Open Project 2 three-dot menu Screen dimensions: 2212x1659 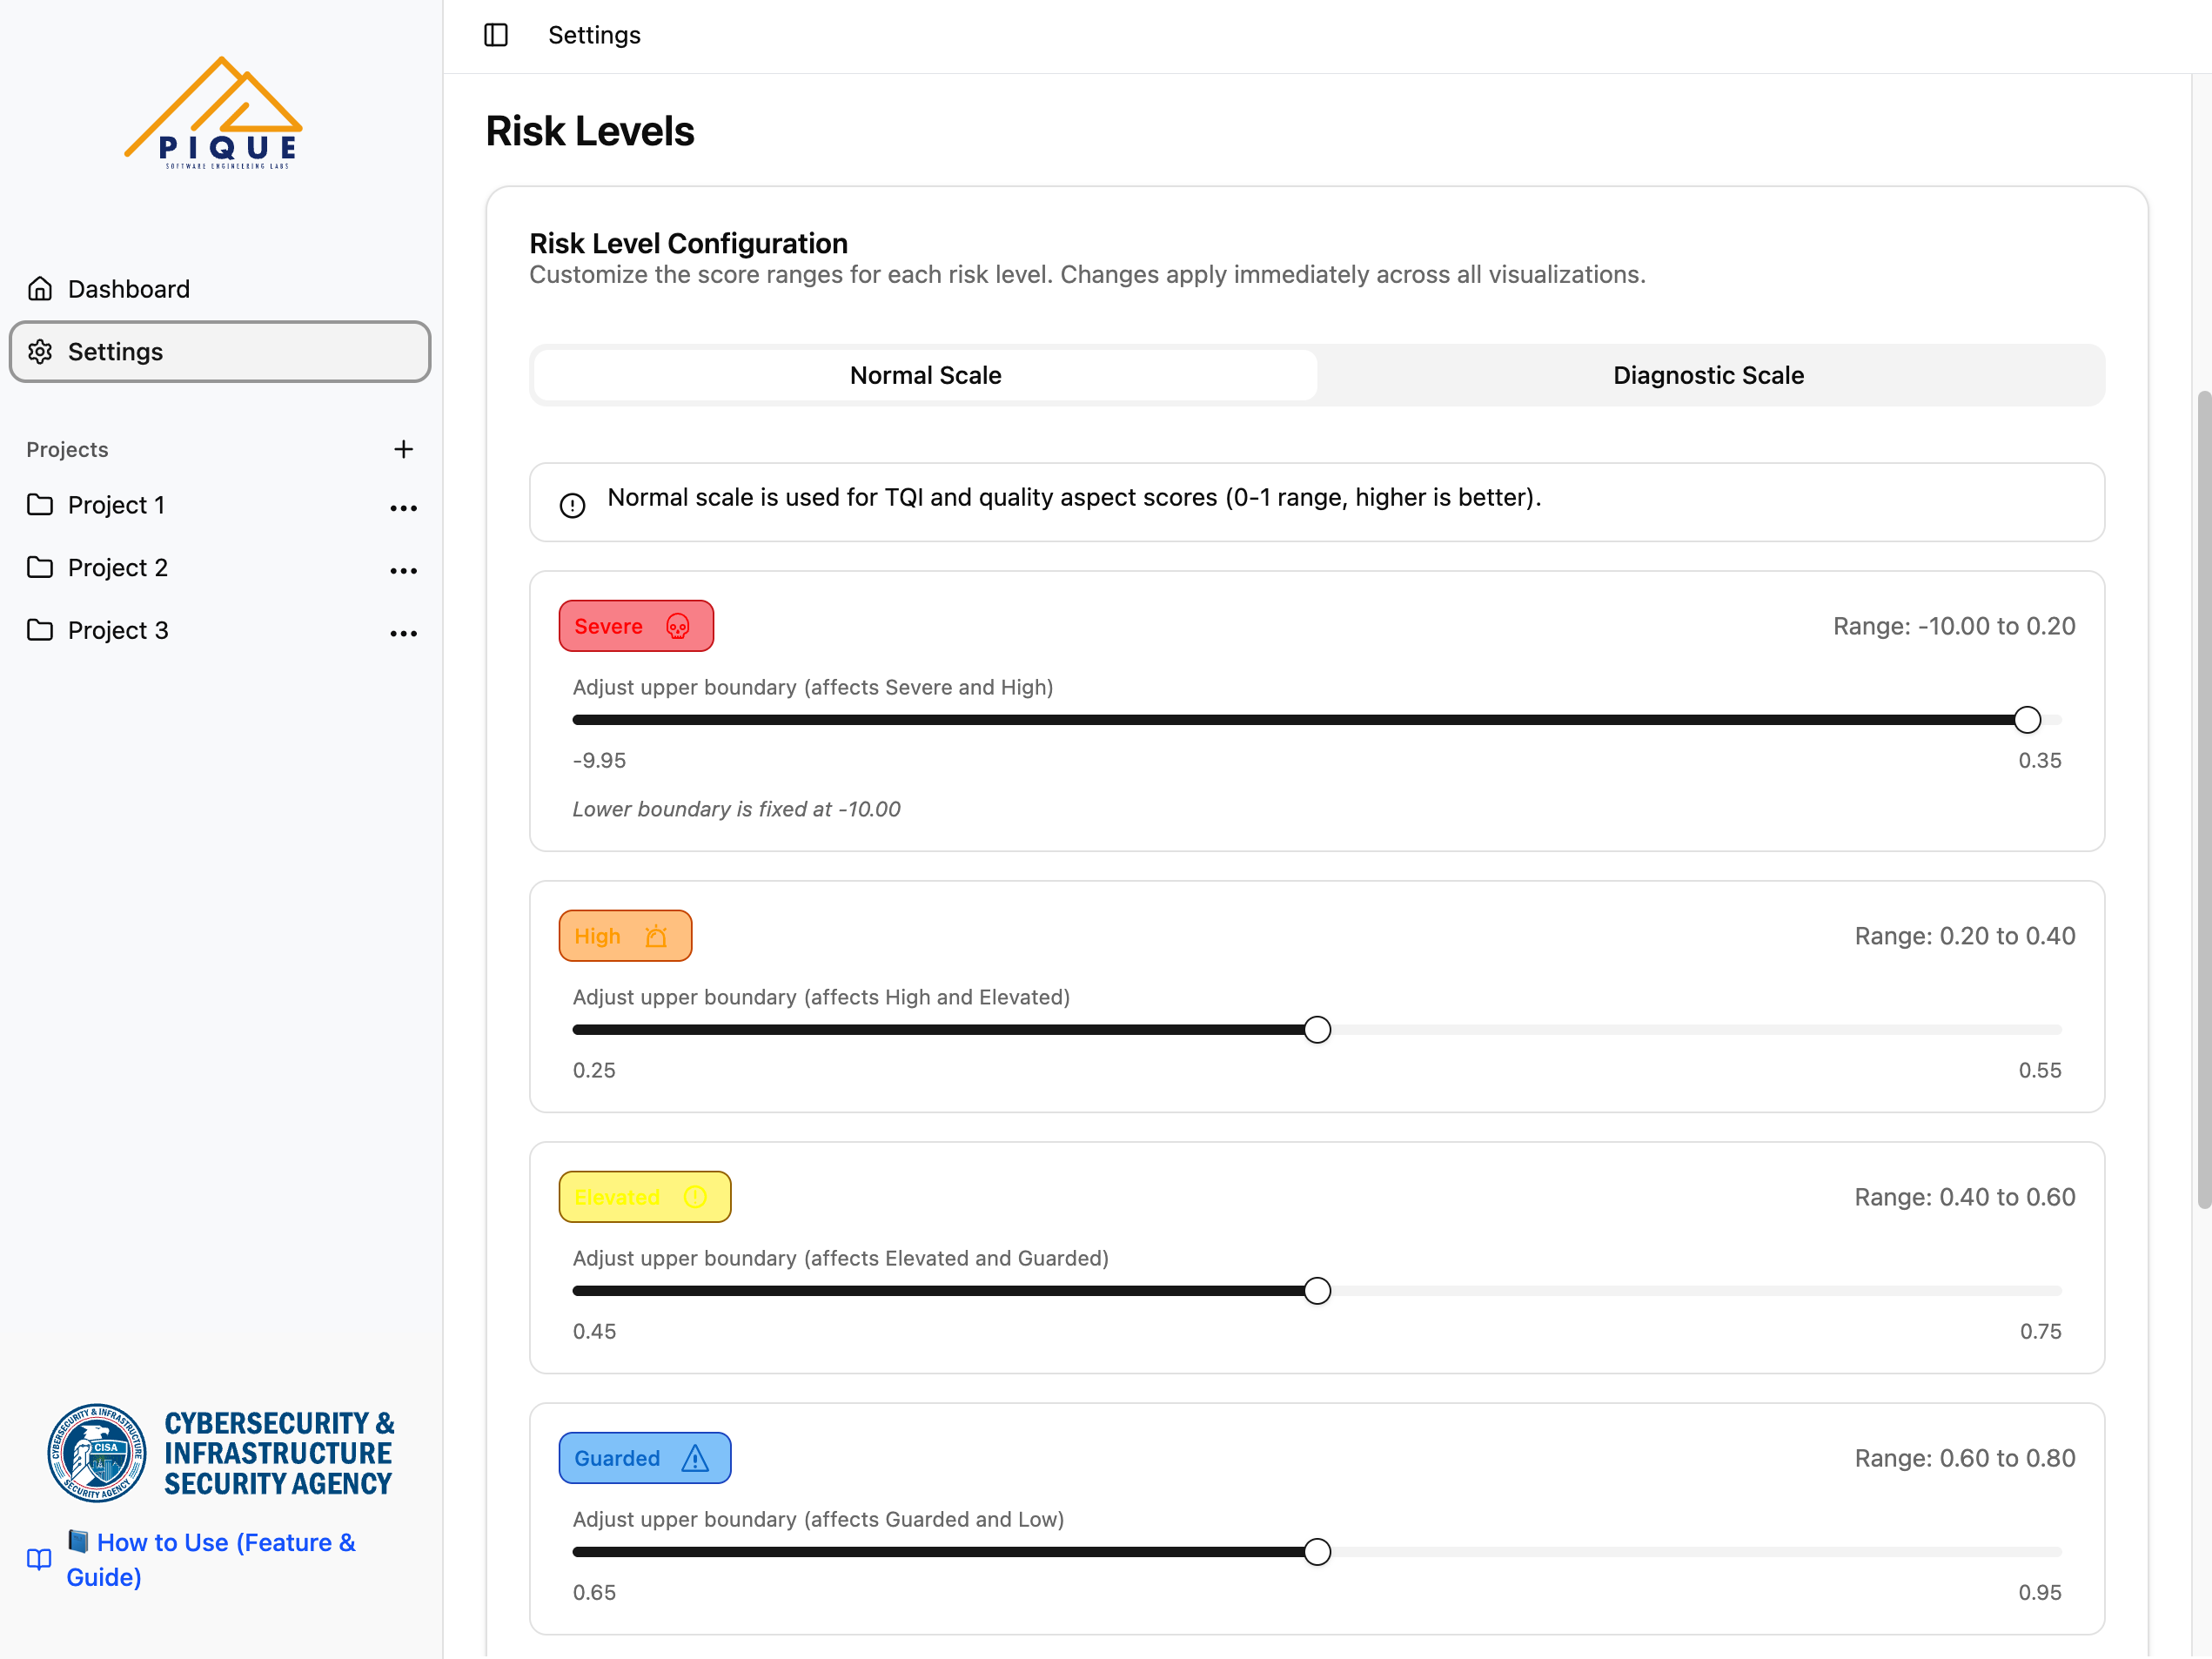tap(403, 571)
